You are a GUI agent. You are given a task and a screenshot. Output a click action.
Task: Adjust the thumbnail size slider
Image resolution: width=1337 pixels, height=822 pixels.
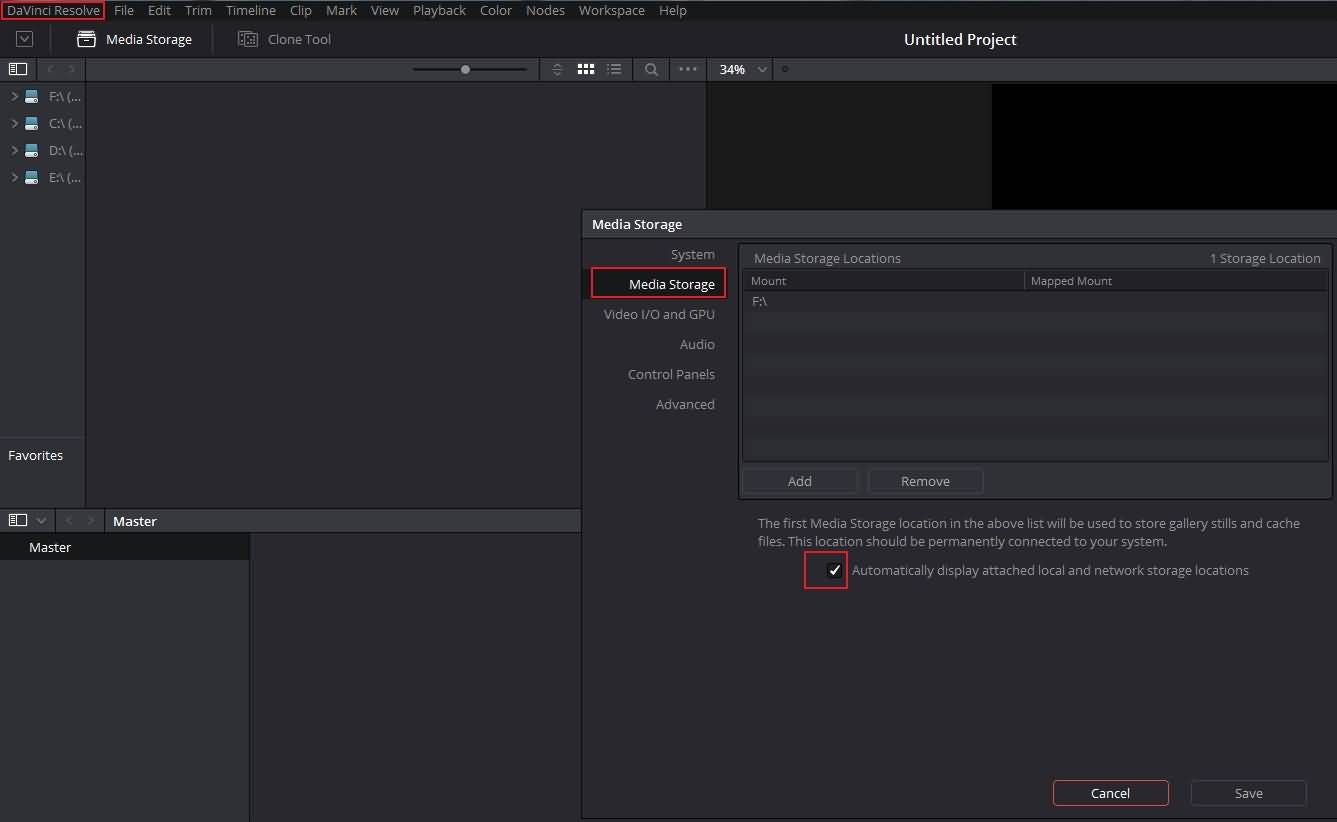pos(465,69)
